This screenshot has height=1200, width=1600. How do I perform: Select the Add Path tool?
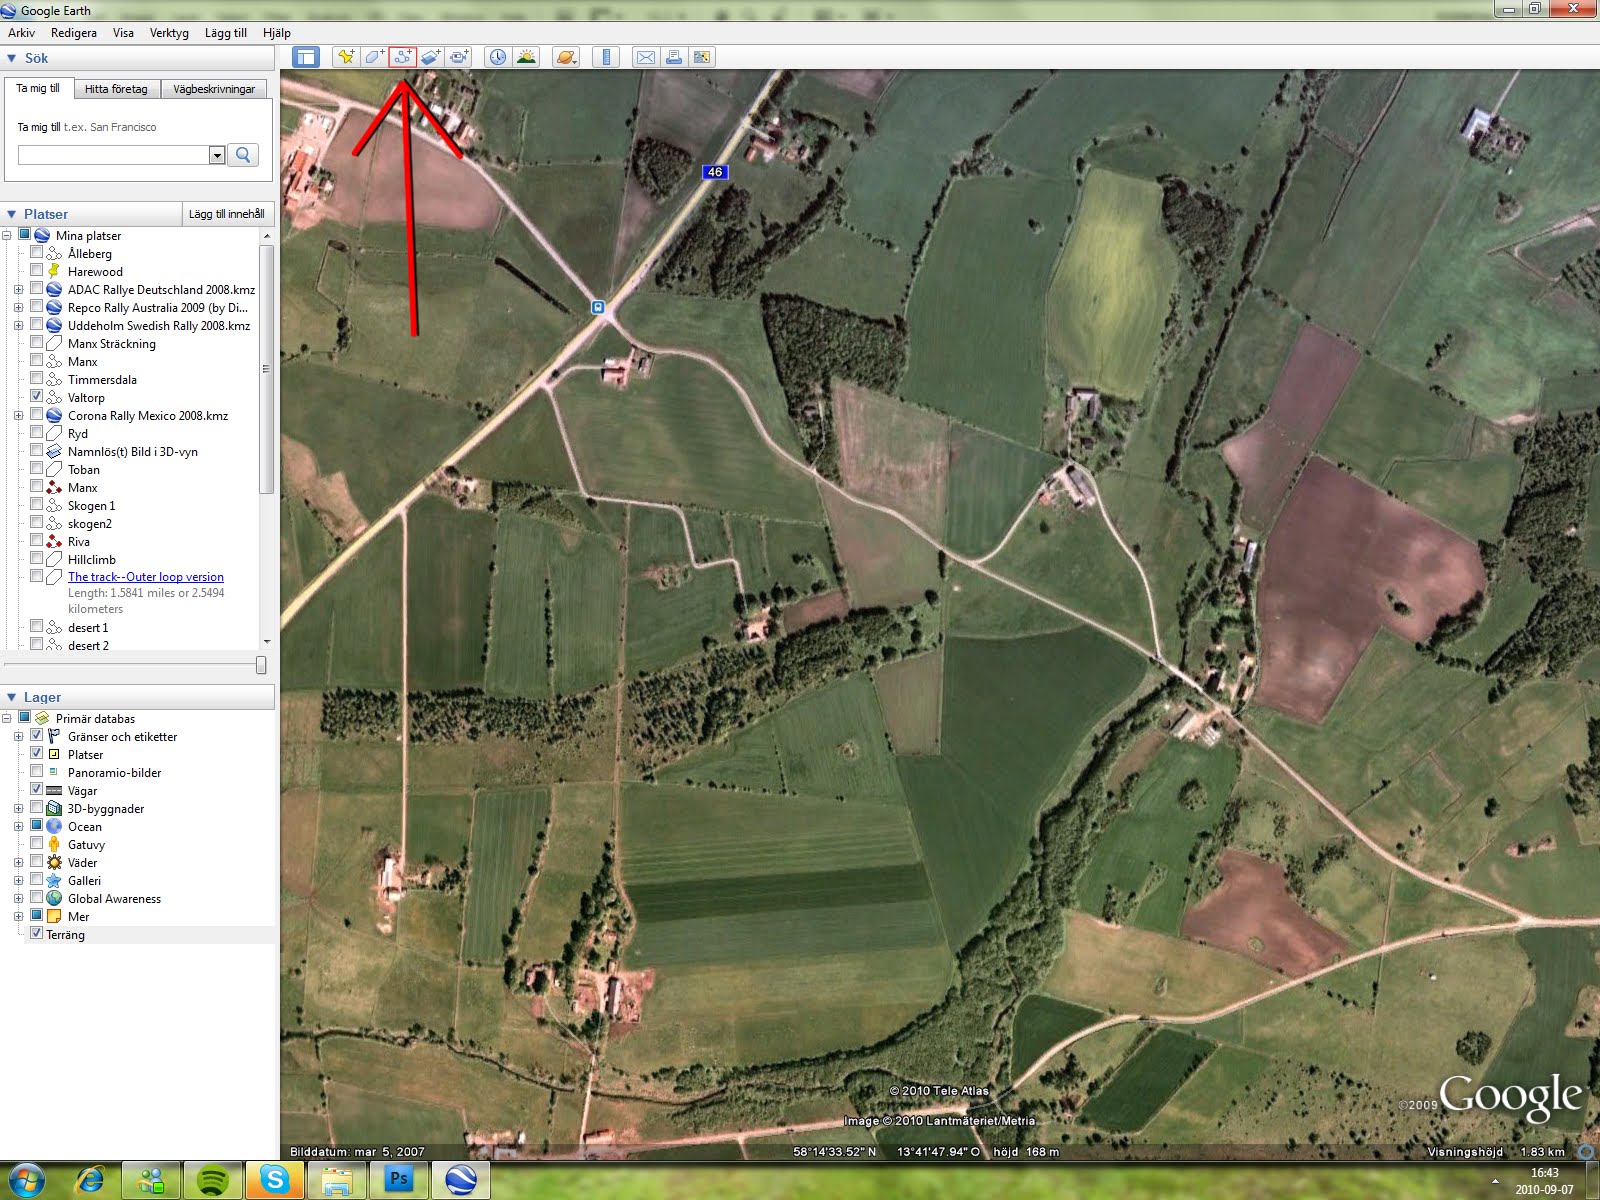point(402,57)
